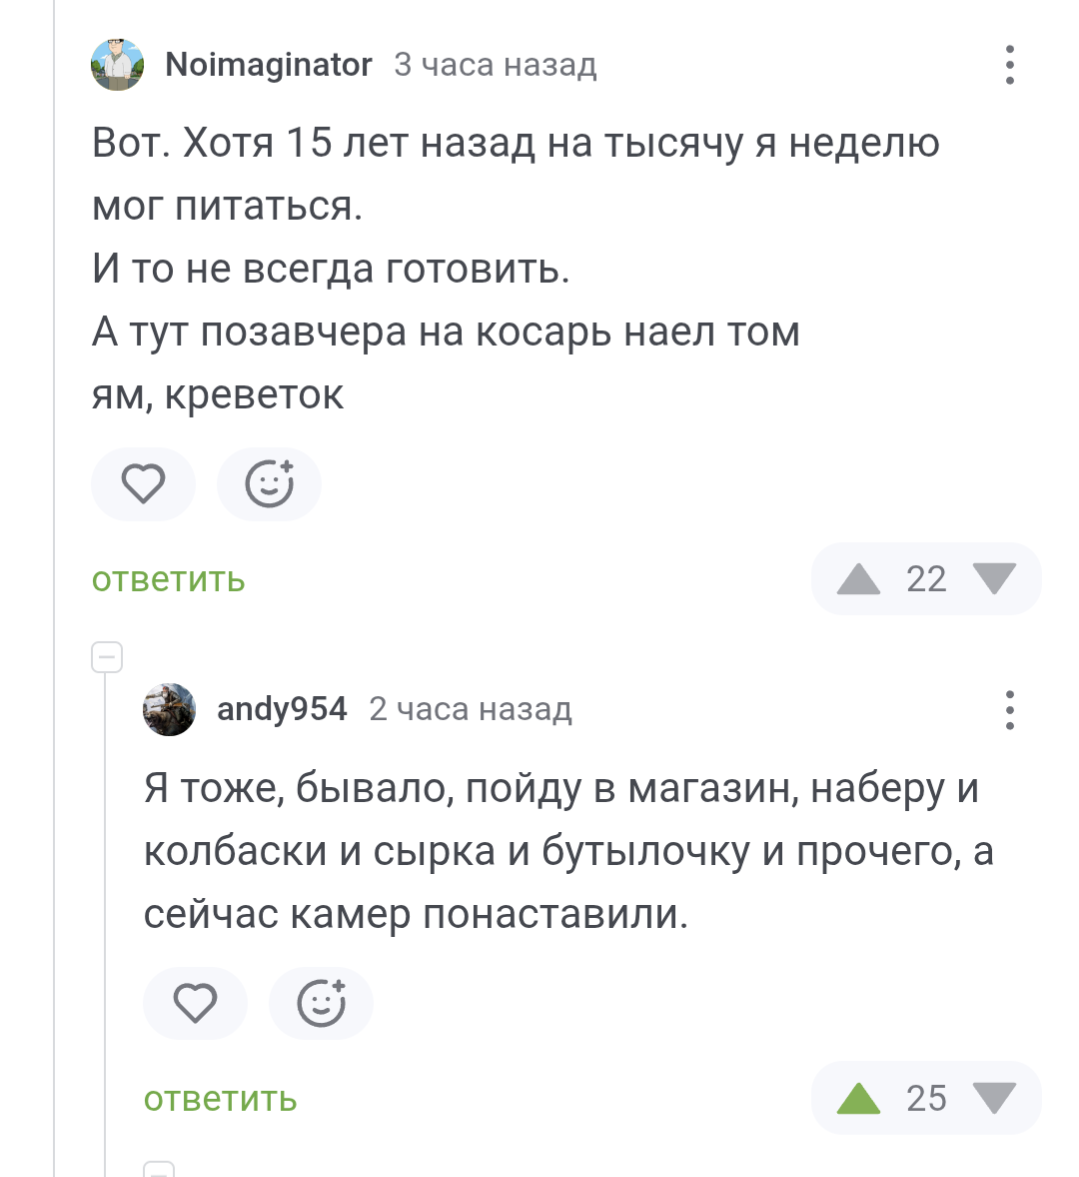Click the "3 часа назад" timestamp
The image size is (1079, 1177).
pos(495,65)
